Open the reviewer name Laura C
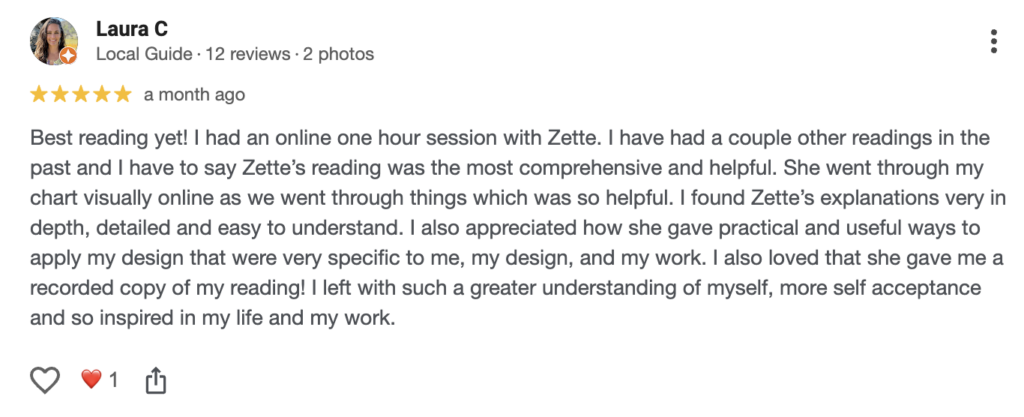This screenshot has height=417, width=1024. tap(131, 29)
